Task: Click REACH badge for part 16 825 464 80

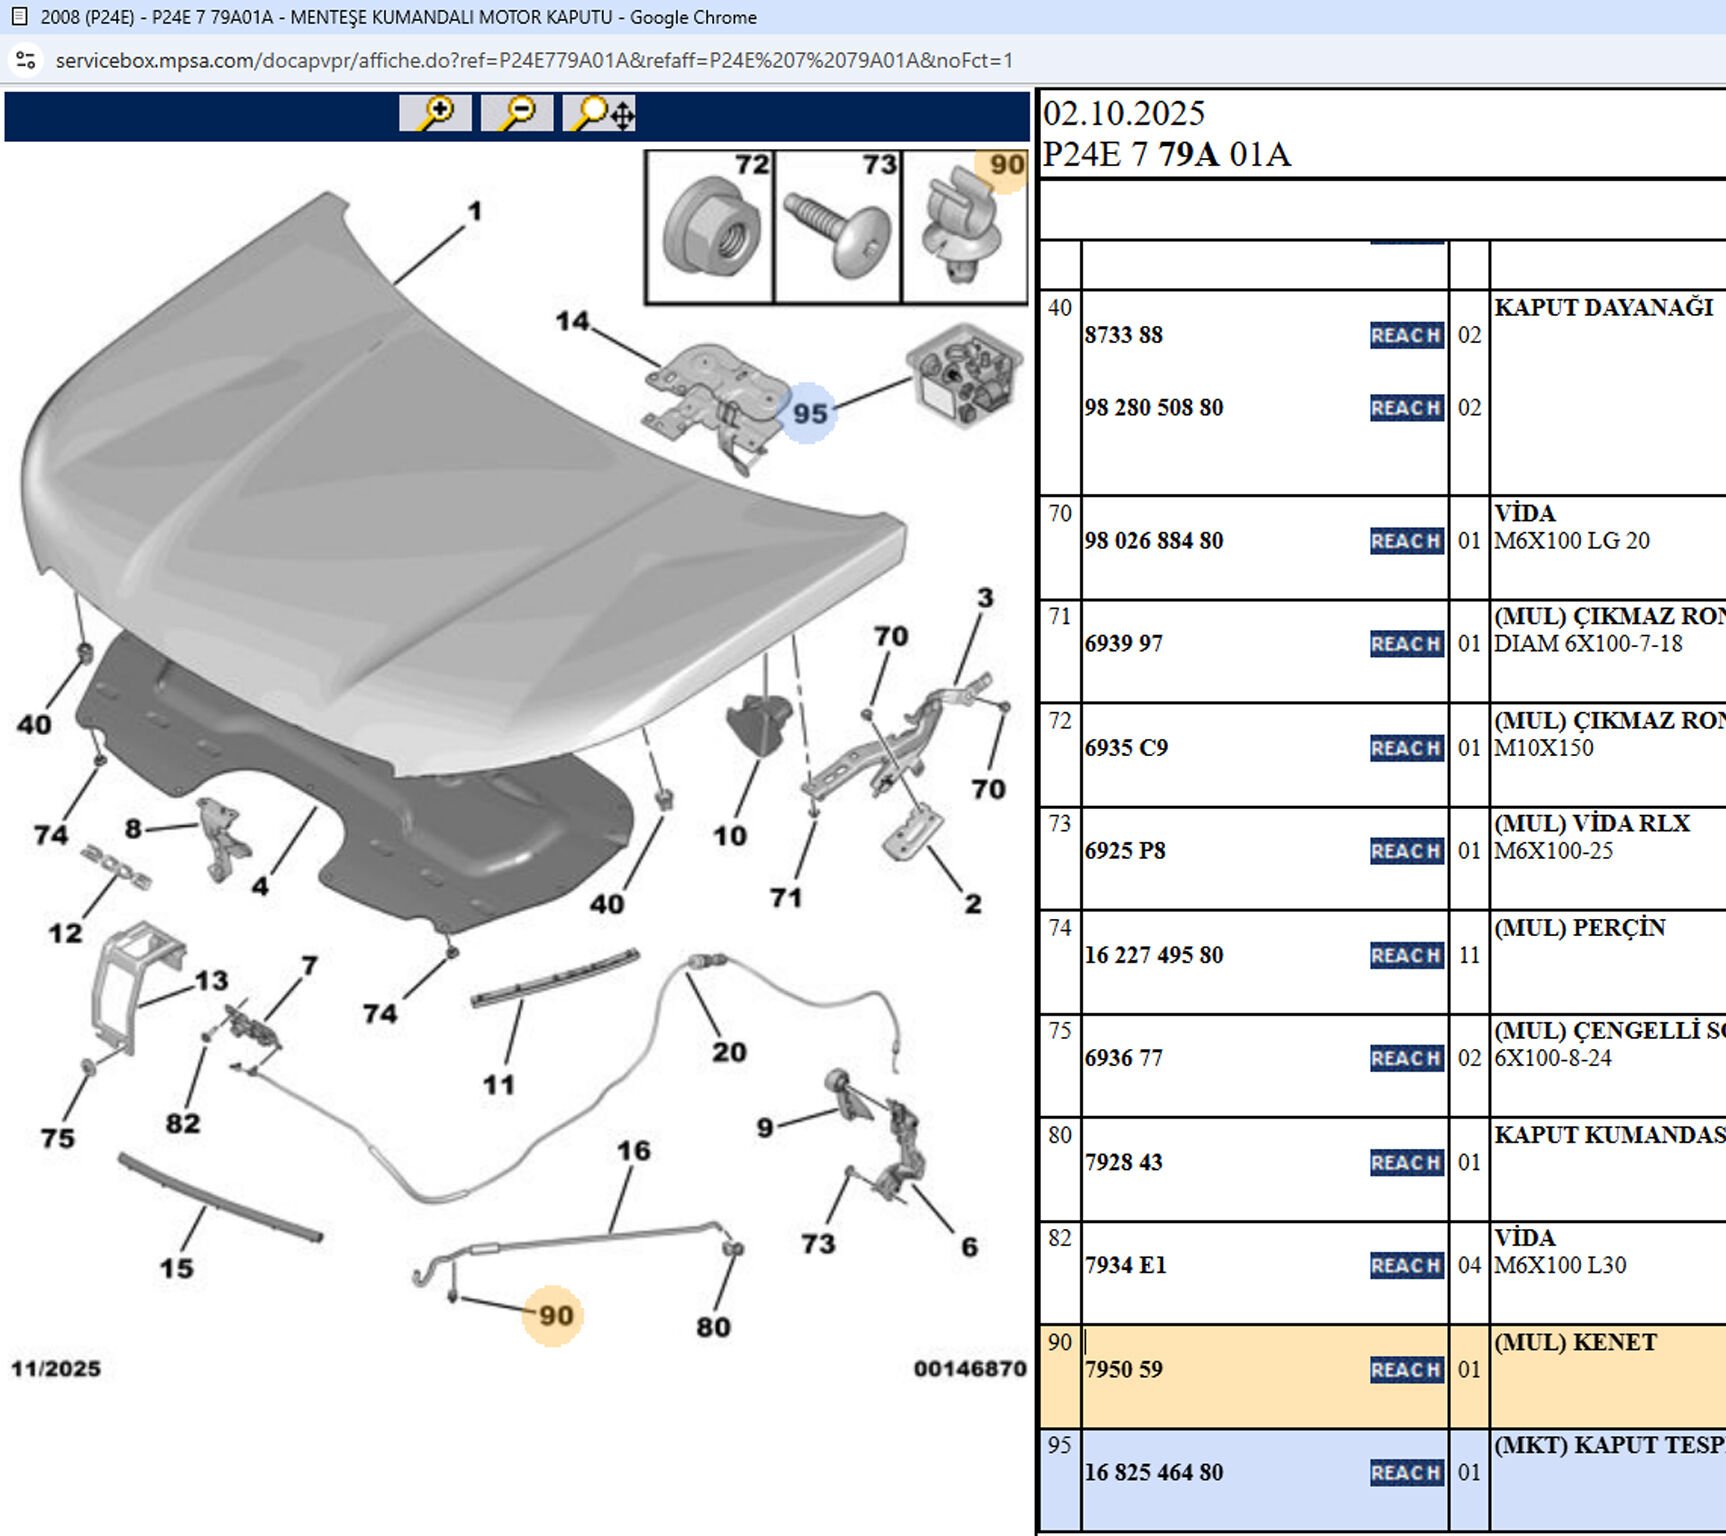Action: tap(1406, 1473)
